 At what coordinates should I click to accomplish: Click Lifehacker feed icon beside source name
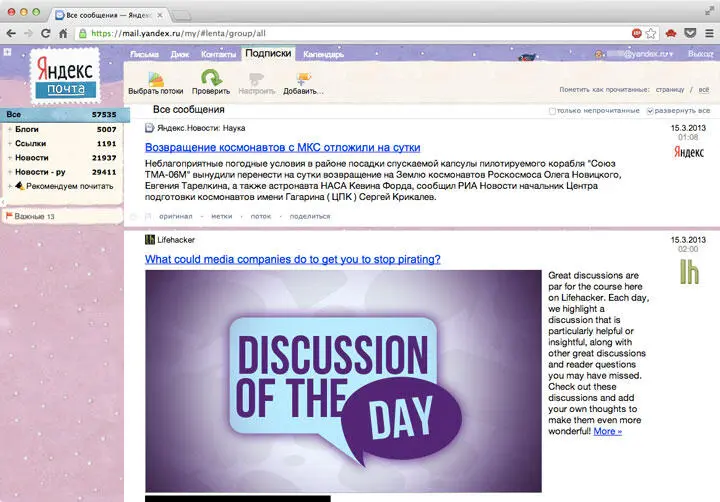pyautogui.click(x=150, y=239)
